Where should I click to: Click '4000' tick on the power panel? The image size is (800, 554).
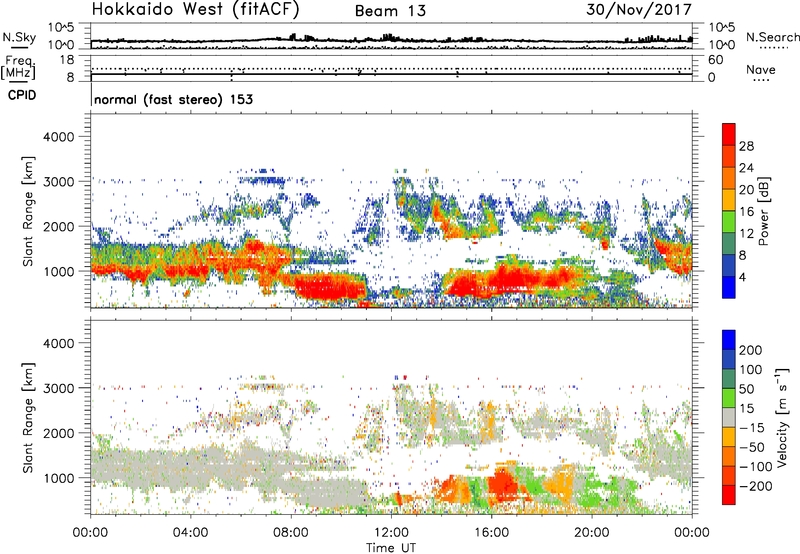tap(59, 137)
